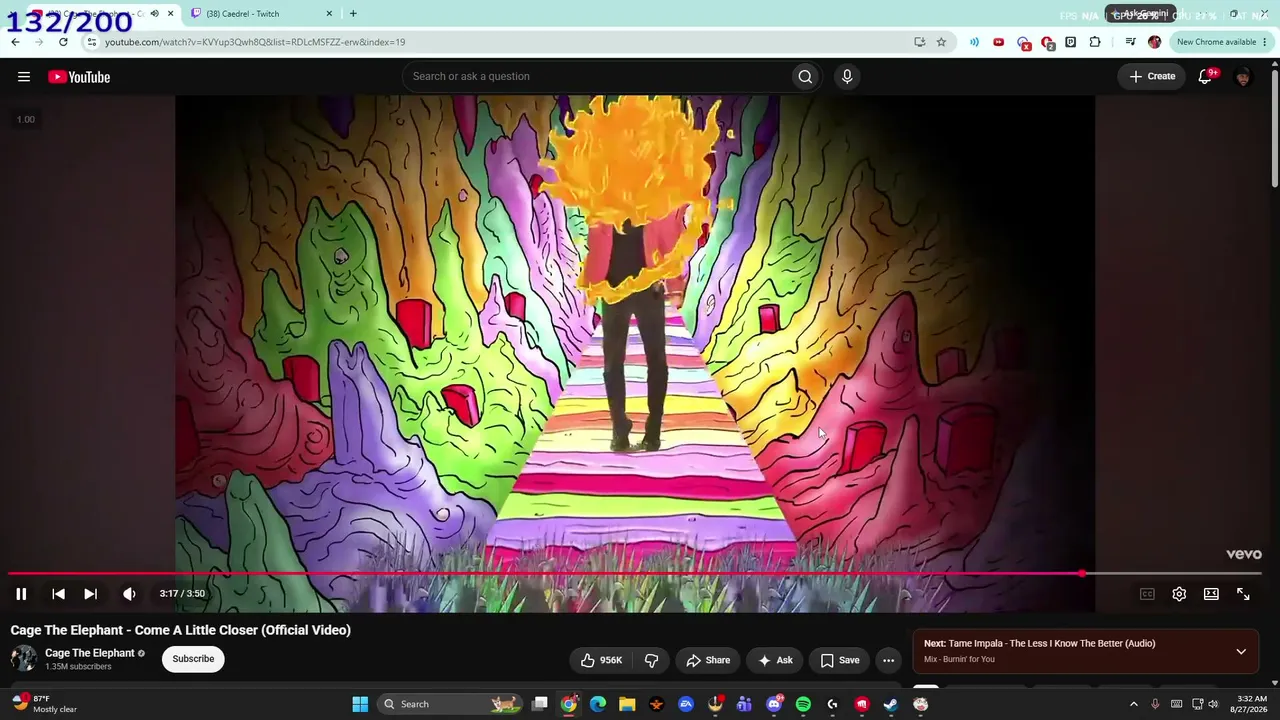Bookmark this page with the star
Screen dimensions: 1280x720
941,42
